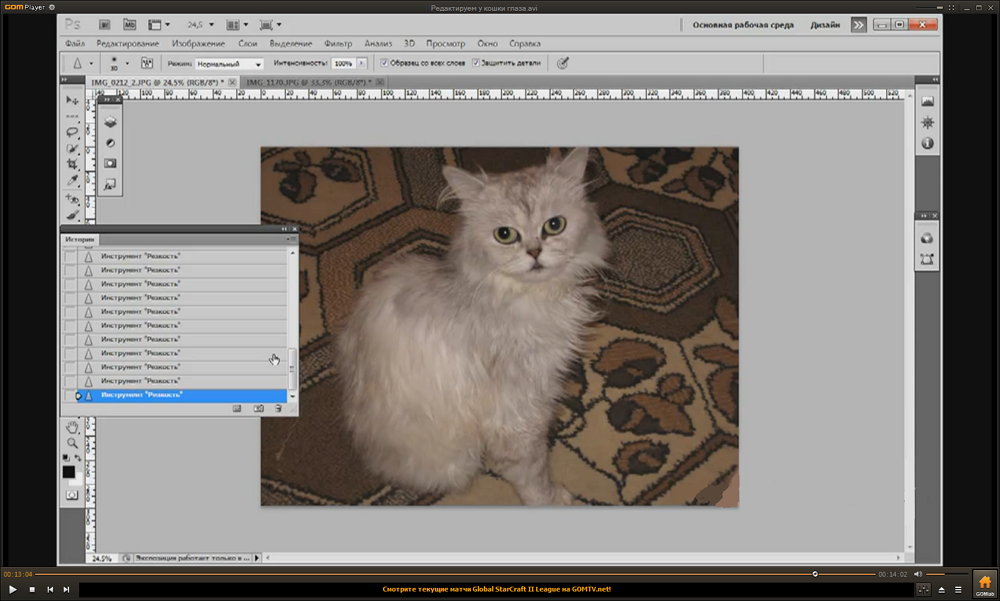Image resolution: width=1000 pixels, height=601 pixels.
Task: Open the 'Режим' blending mode dropdown
Action: pos(228,64)
